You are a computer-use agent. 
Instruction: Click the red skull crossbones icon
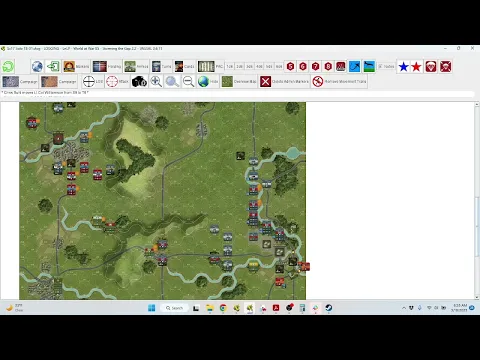click(x=446, y=67)
